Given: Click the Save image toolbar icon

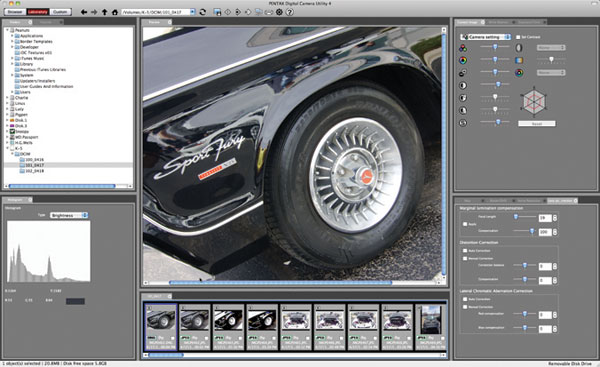Looking at the screenshot, I should tap(217, 12).
